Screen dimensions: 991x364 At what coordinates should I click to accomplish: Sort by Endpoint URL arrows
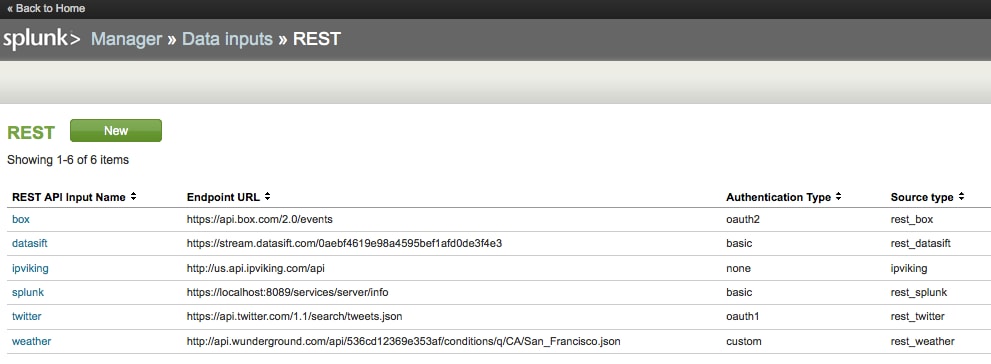[x=267, y=197]
